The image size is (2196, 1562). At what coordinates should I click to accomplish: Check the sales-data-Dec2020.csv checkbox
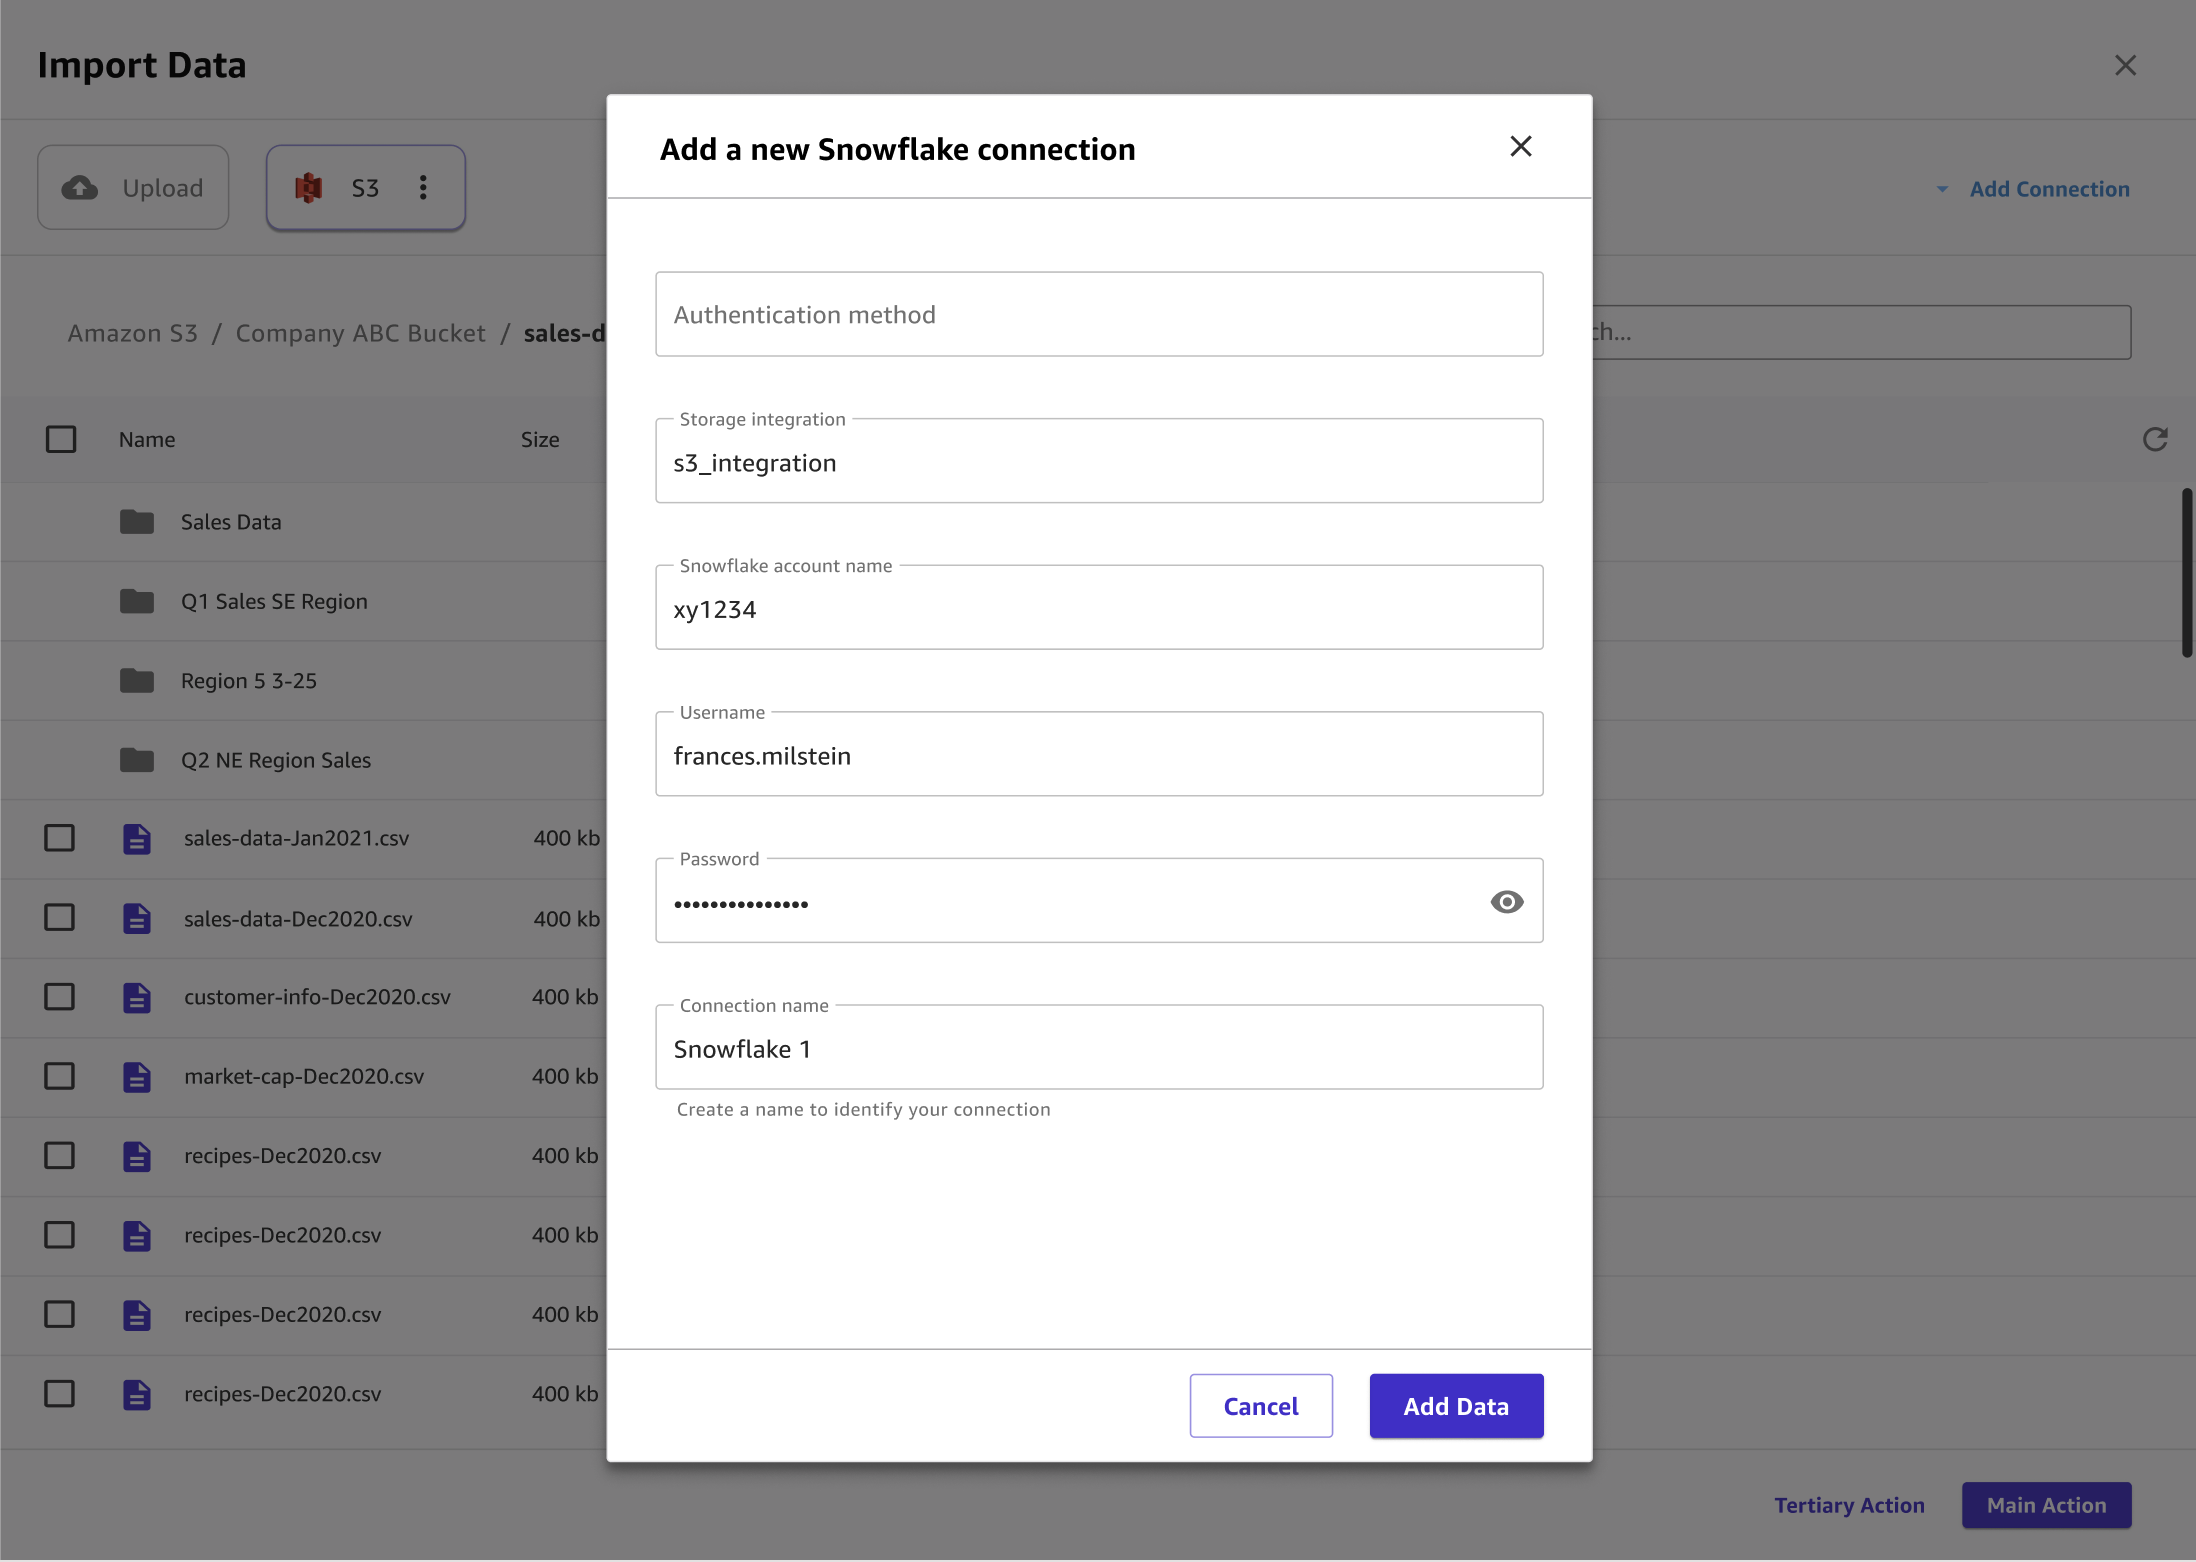pyautogui.click(x=61, y=918)
